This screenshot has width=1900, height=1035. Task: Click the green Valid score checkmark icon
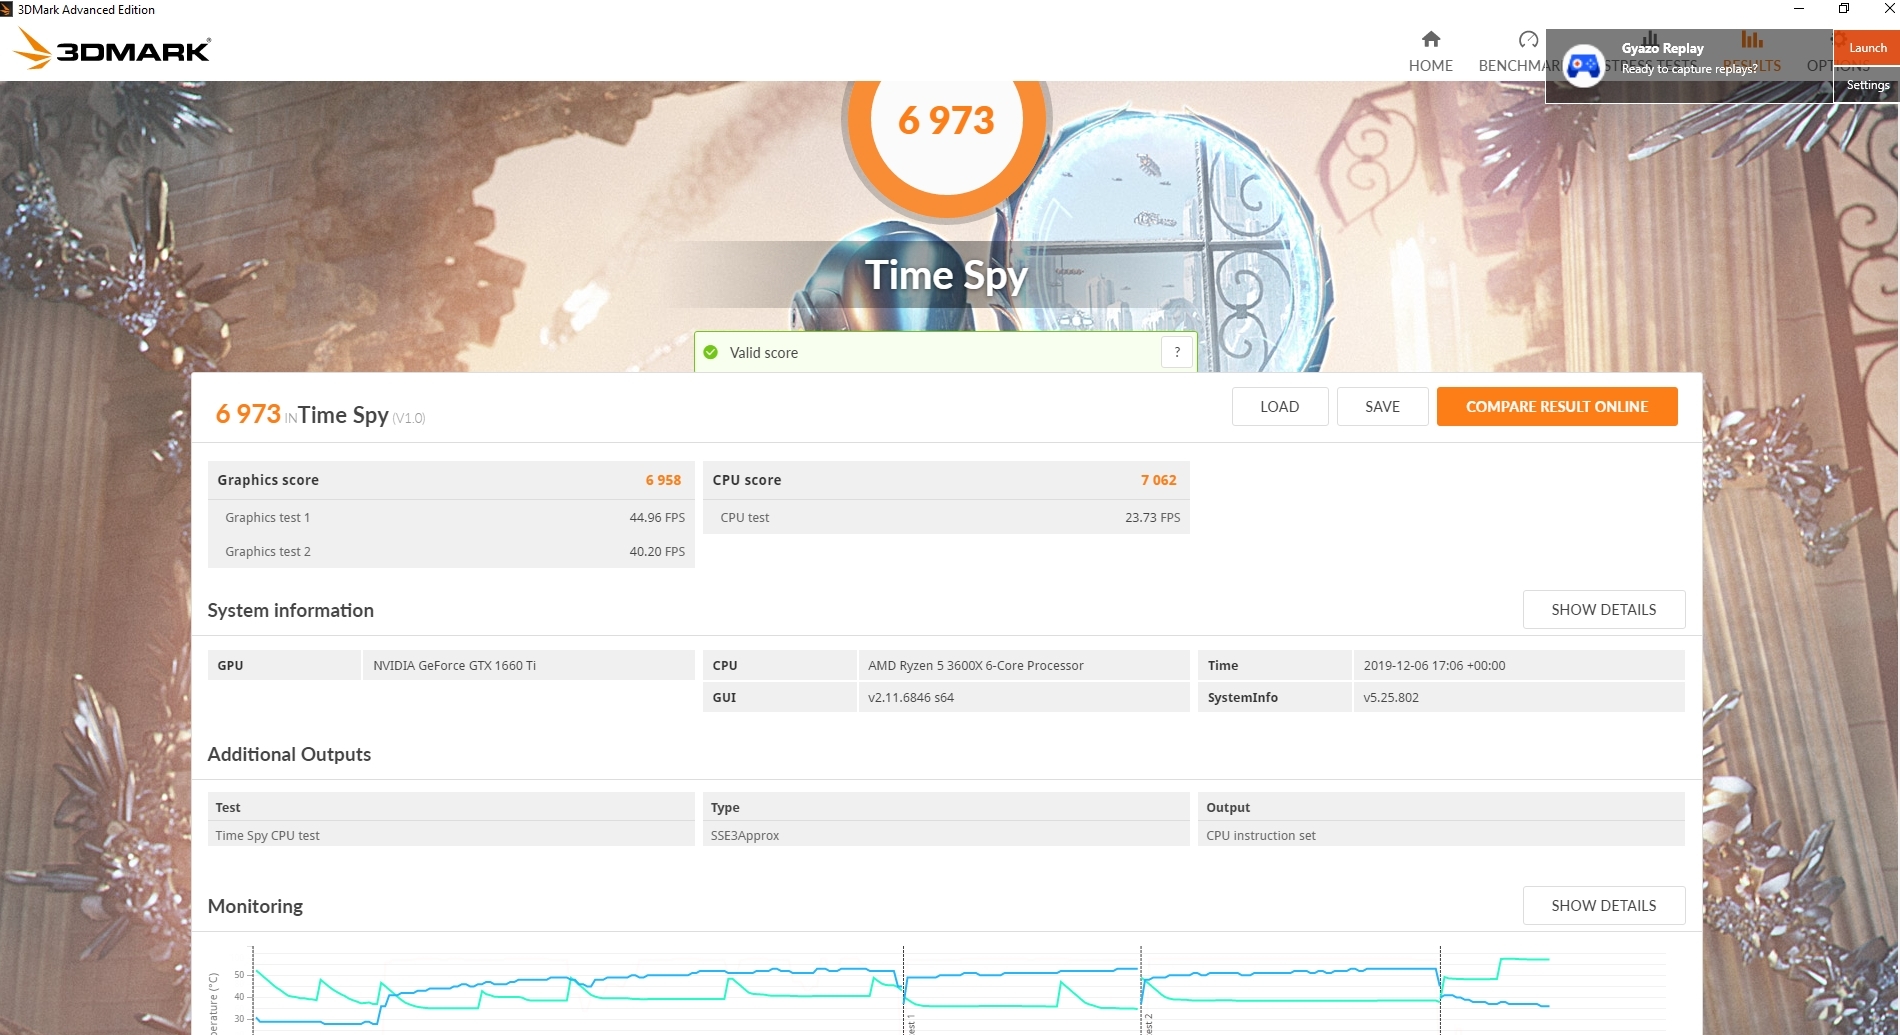711,352
